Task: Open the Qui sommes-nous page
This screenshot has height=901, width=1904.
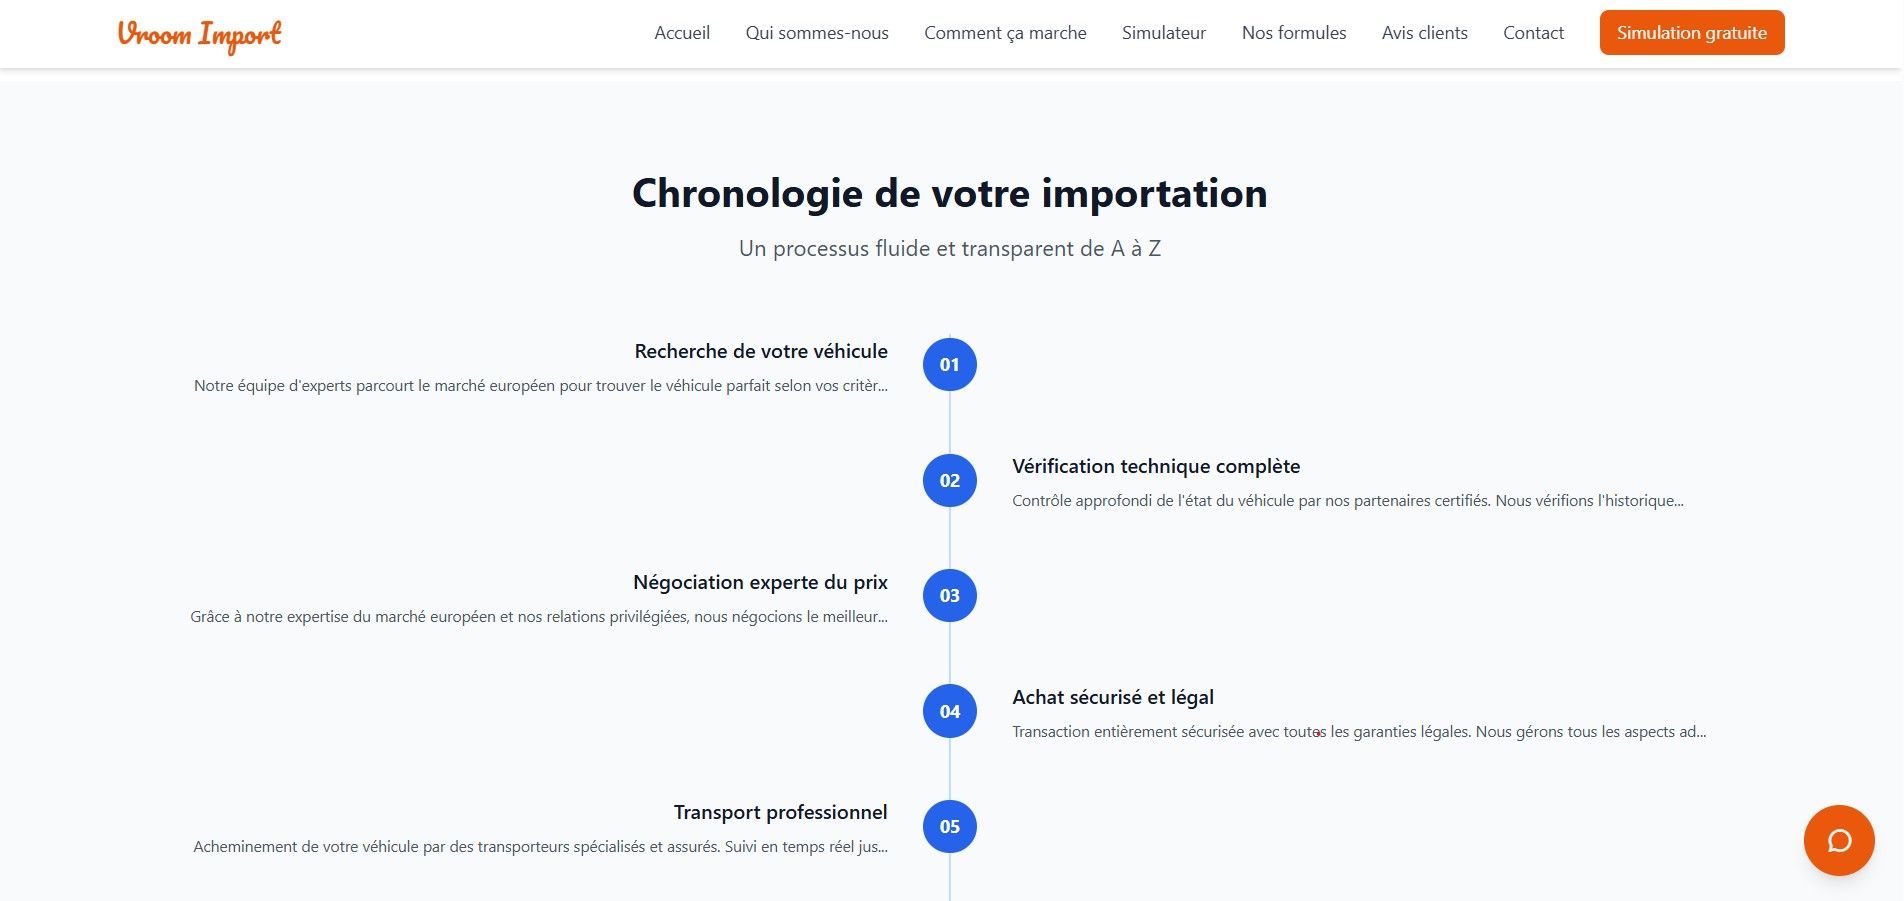Action: tap(817, 33)
